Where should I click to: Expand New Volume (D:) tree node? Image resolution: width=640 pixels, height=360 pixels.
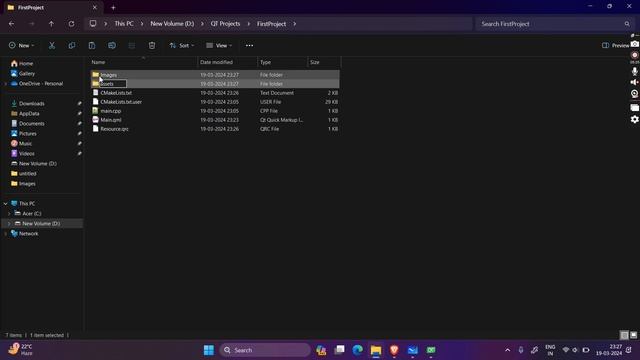click(9, 224)
